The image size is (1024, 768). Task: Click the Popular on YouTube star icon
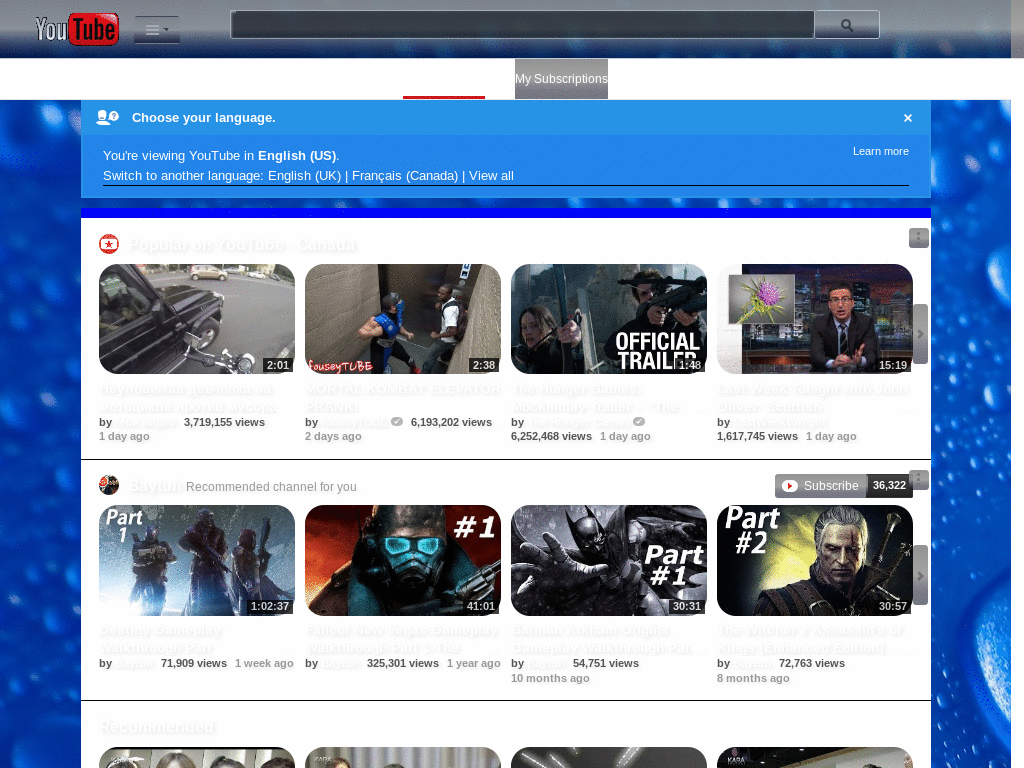pyautogui.click(x=109, y=244)
